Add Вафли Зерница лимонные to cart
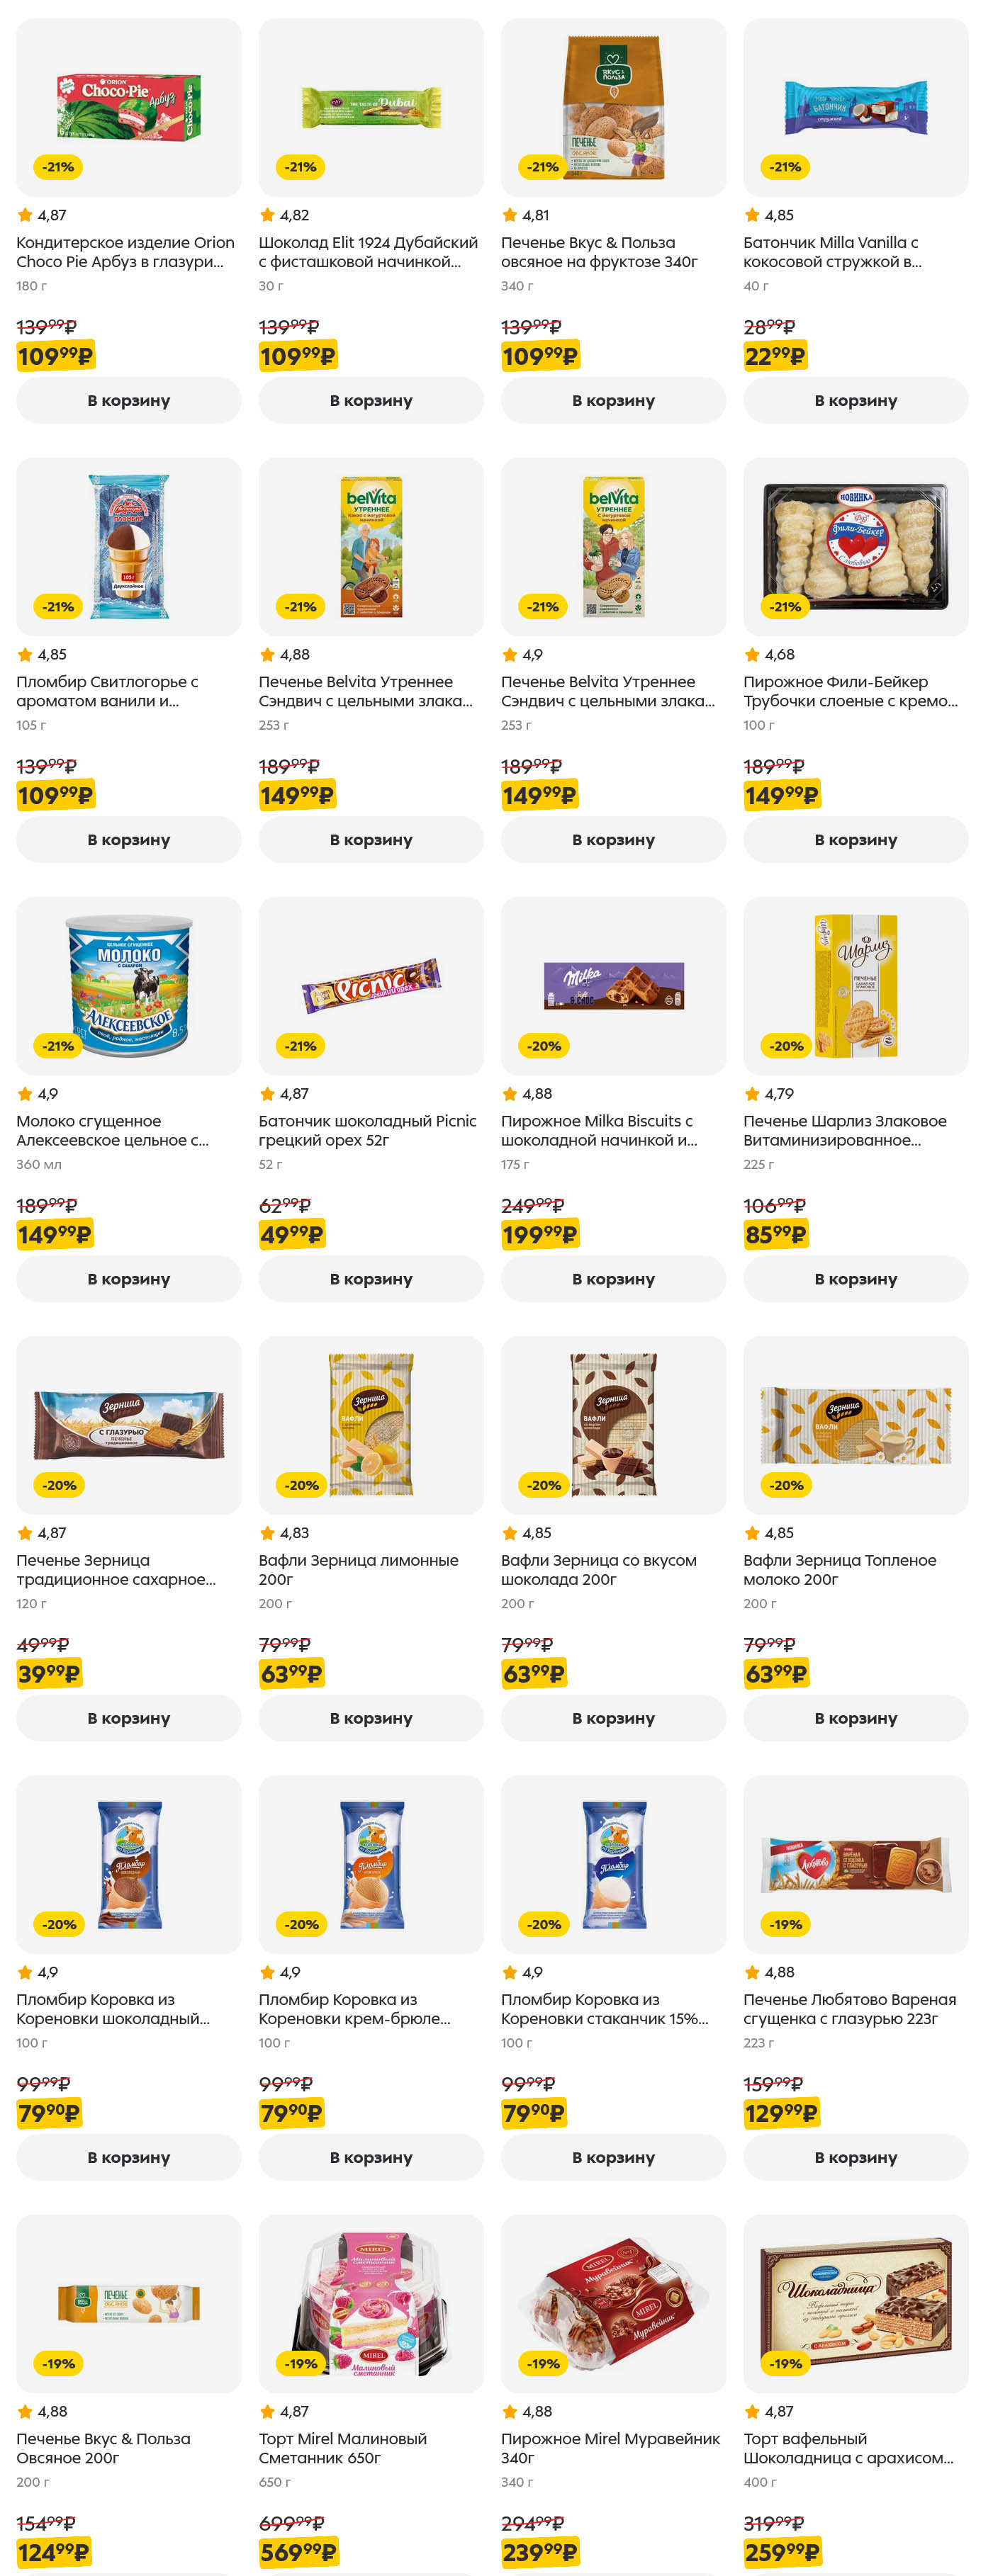This screenshot has width=993, height=2576. click(x=371, y=1718)
